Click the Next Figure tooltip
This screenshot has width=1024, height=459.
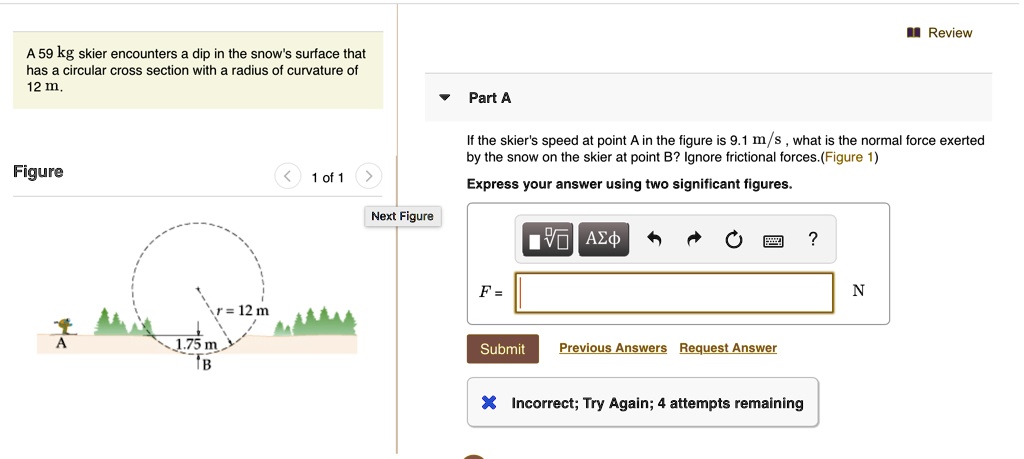pyautogui.click(x=402, y=216)
